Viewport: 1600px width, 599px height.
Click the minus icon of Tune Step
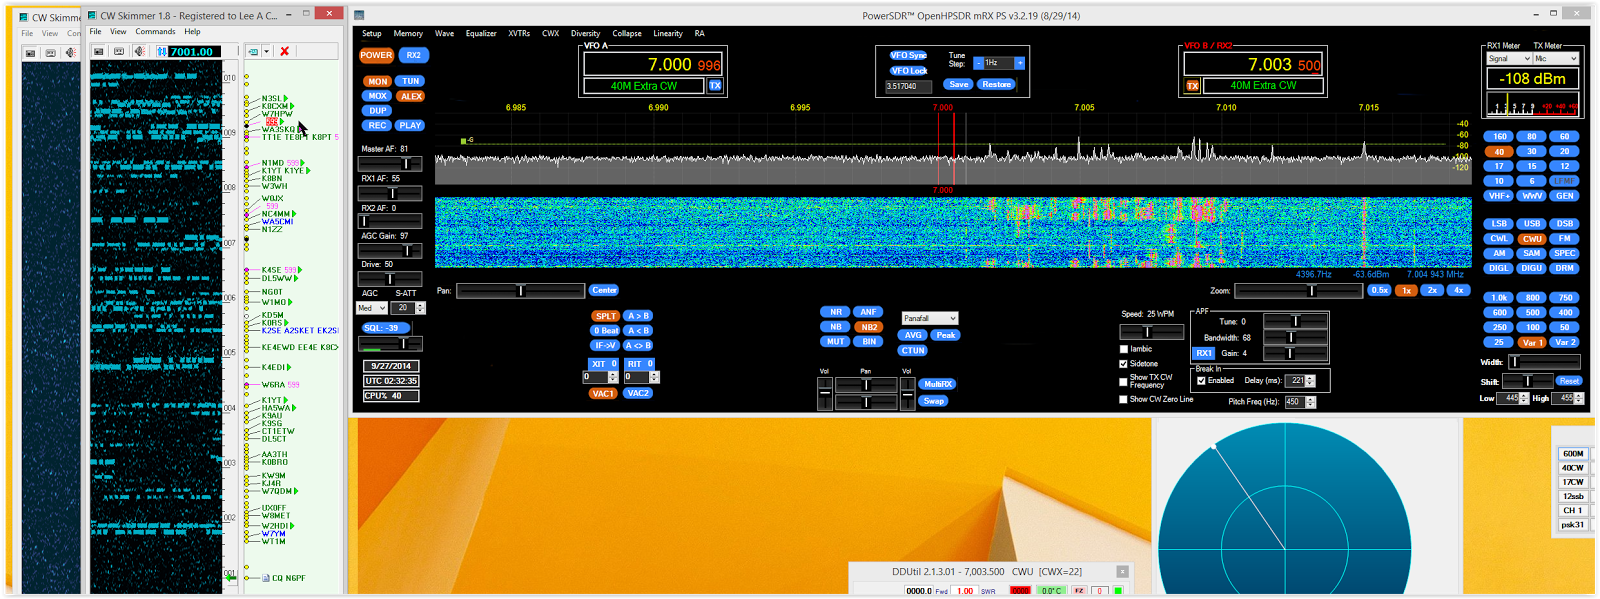tap(979, 63)
